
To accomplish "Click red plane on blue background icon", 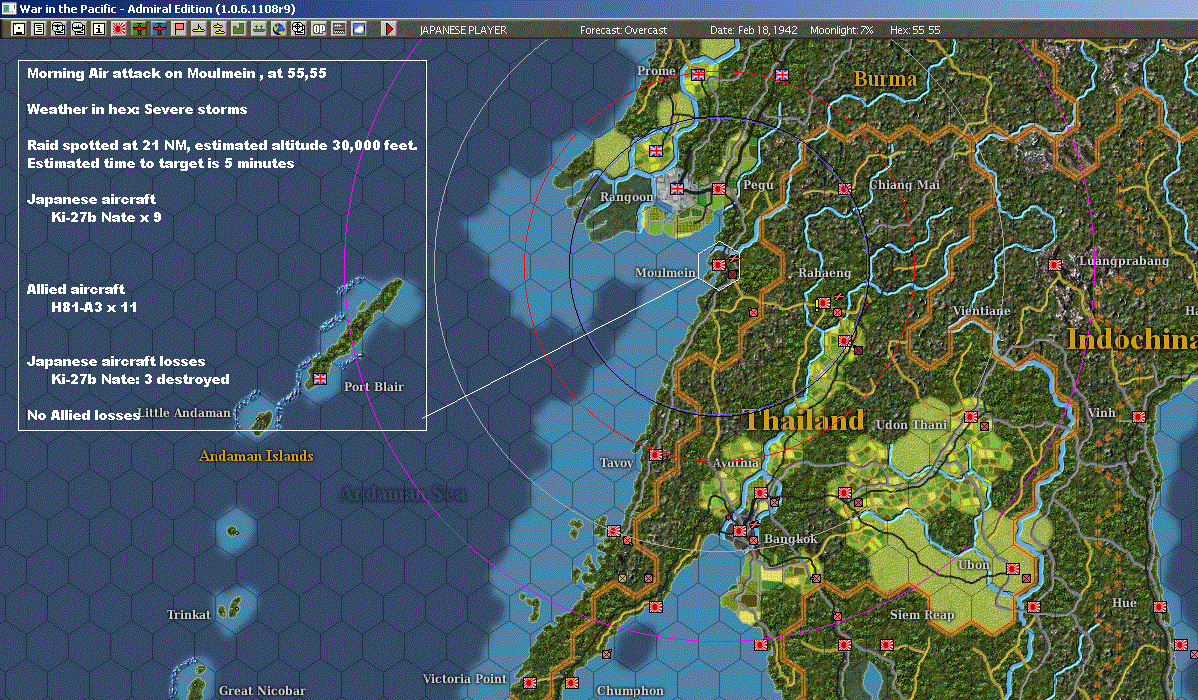I will [x=159, y=29].
